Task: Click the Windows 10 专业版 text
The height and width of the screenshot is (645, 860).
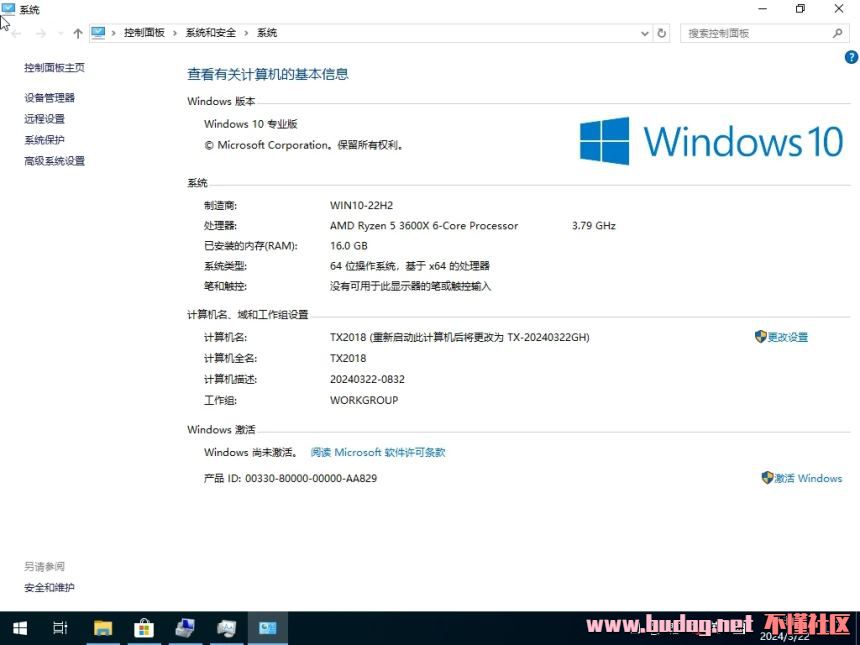Action: [x=251, y=124]
